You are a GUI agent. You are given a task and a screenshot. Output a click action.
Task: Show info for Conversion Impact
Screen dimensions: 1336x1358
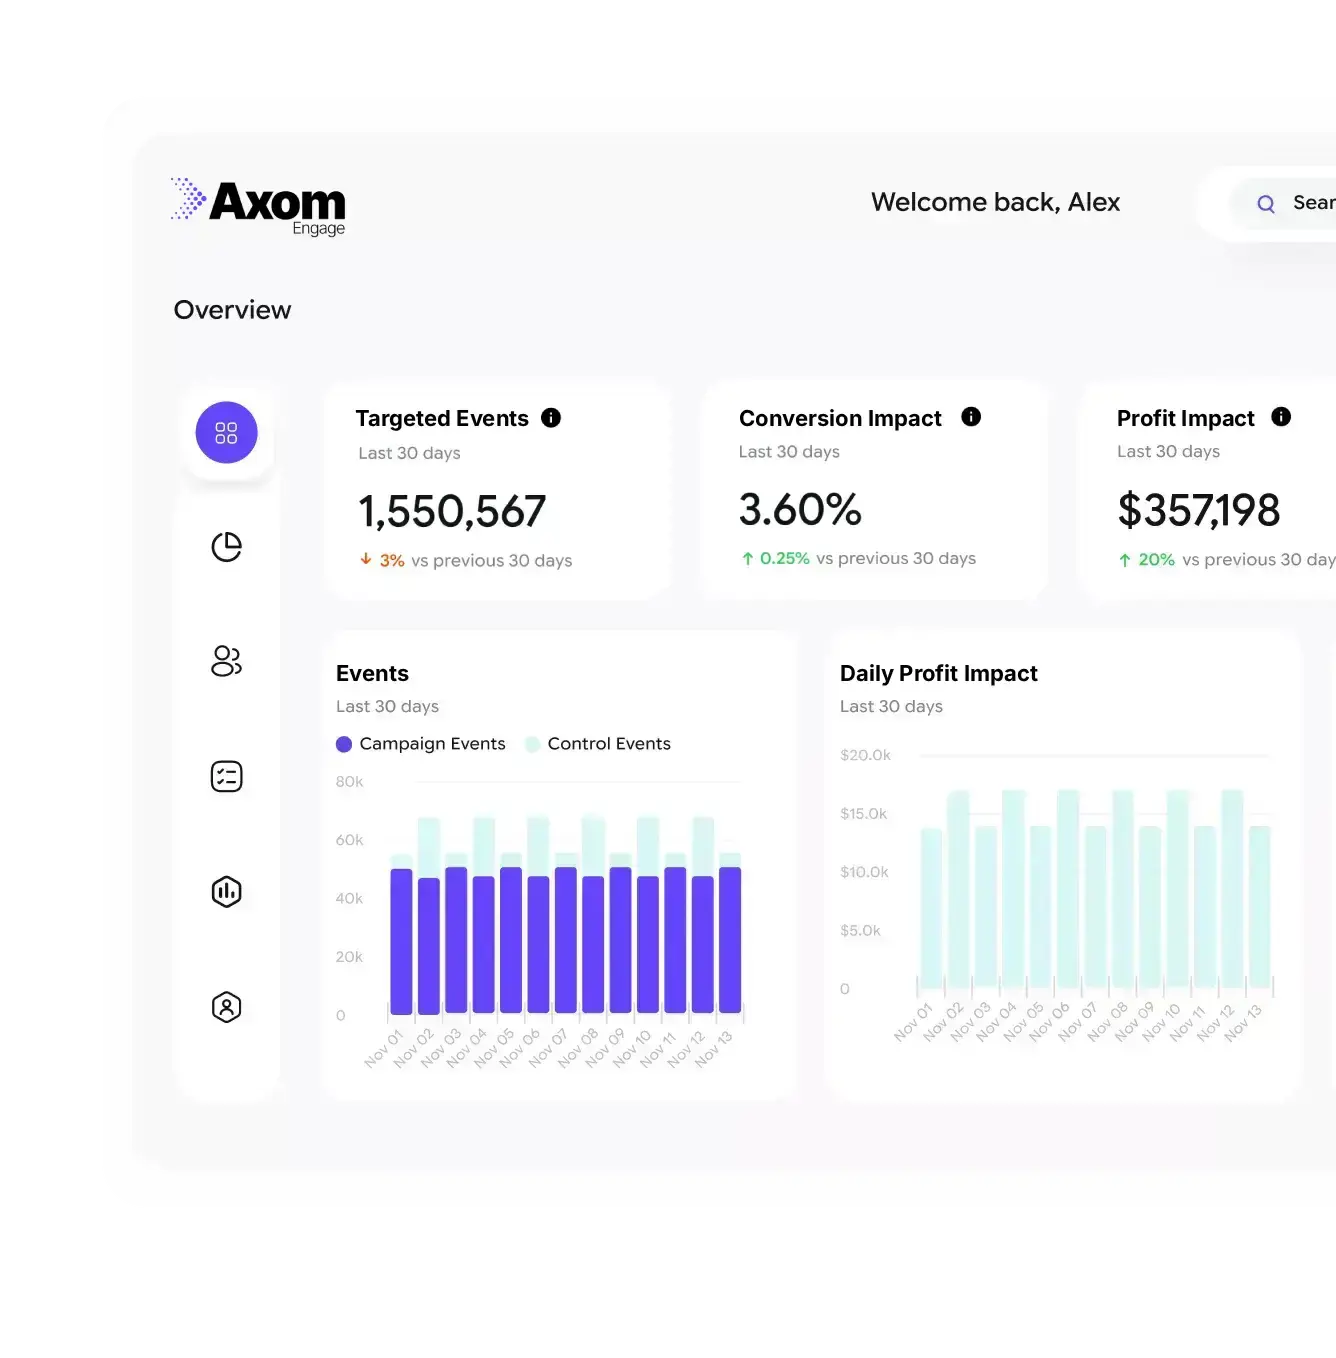971,417
